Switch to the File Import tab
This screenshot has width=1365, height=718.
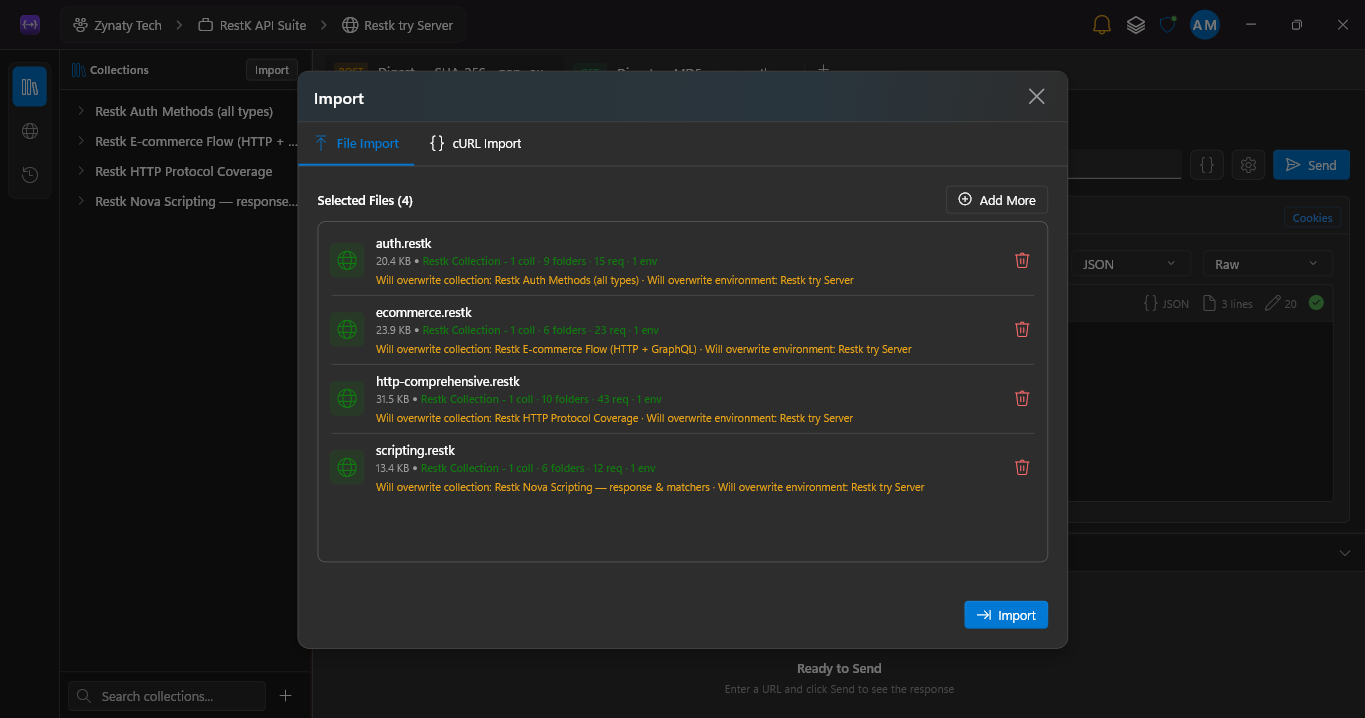356,143
